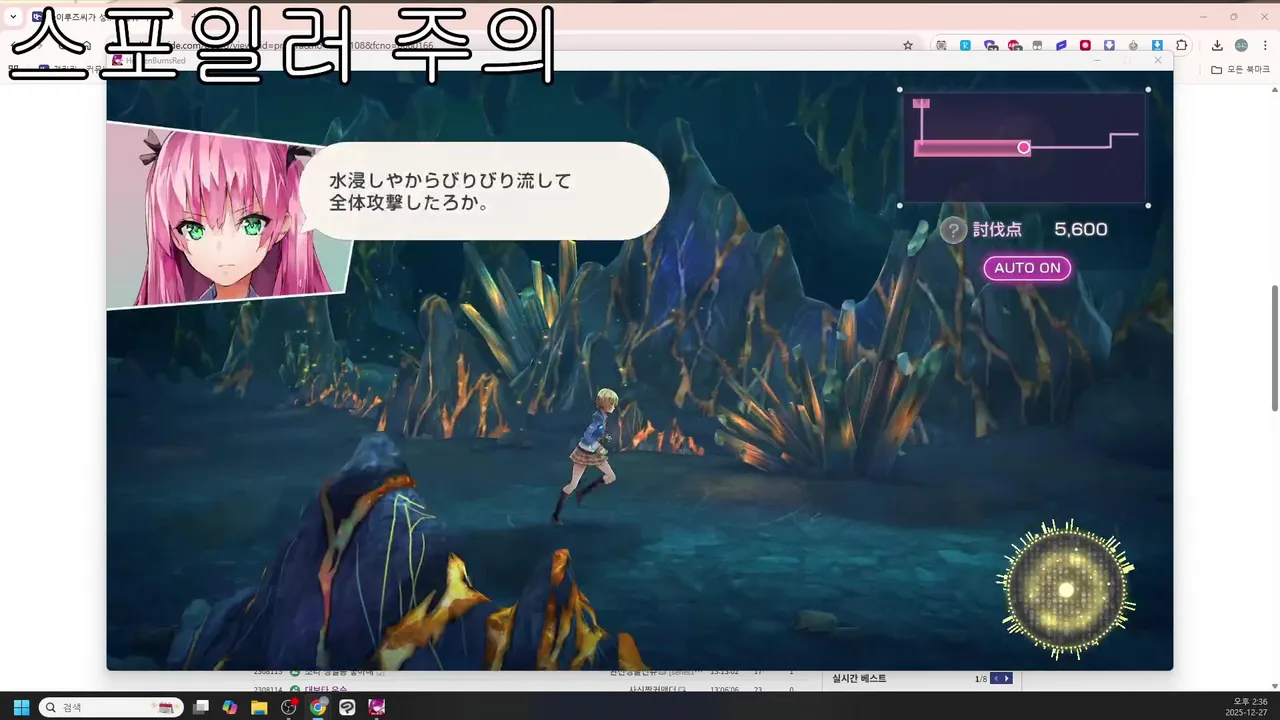Select the minimap route panel
Image resolution: width=1280 pixels, height=720 pixels.
pyautogui.click(x=1024, y=147)
